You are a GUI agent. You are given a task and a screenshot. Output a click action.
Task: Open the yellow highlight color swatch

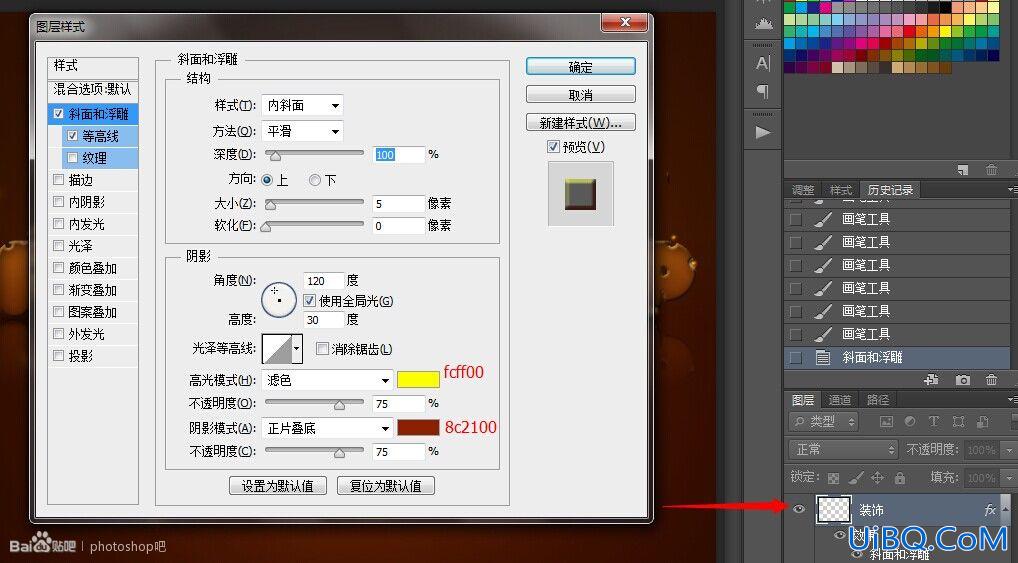[418, 380]
